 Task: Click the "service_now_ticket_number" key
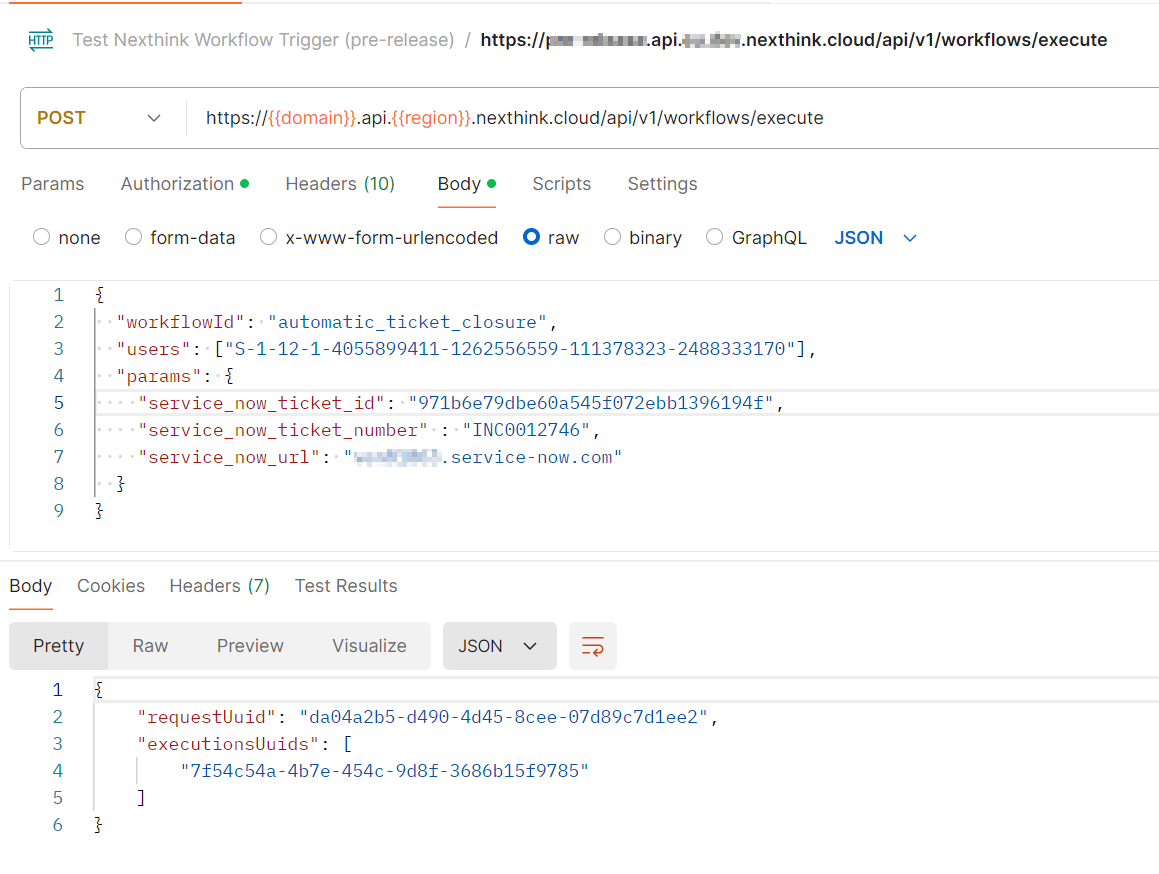click(x=283, y=430)
